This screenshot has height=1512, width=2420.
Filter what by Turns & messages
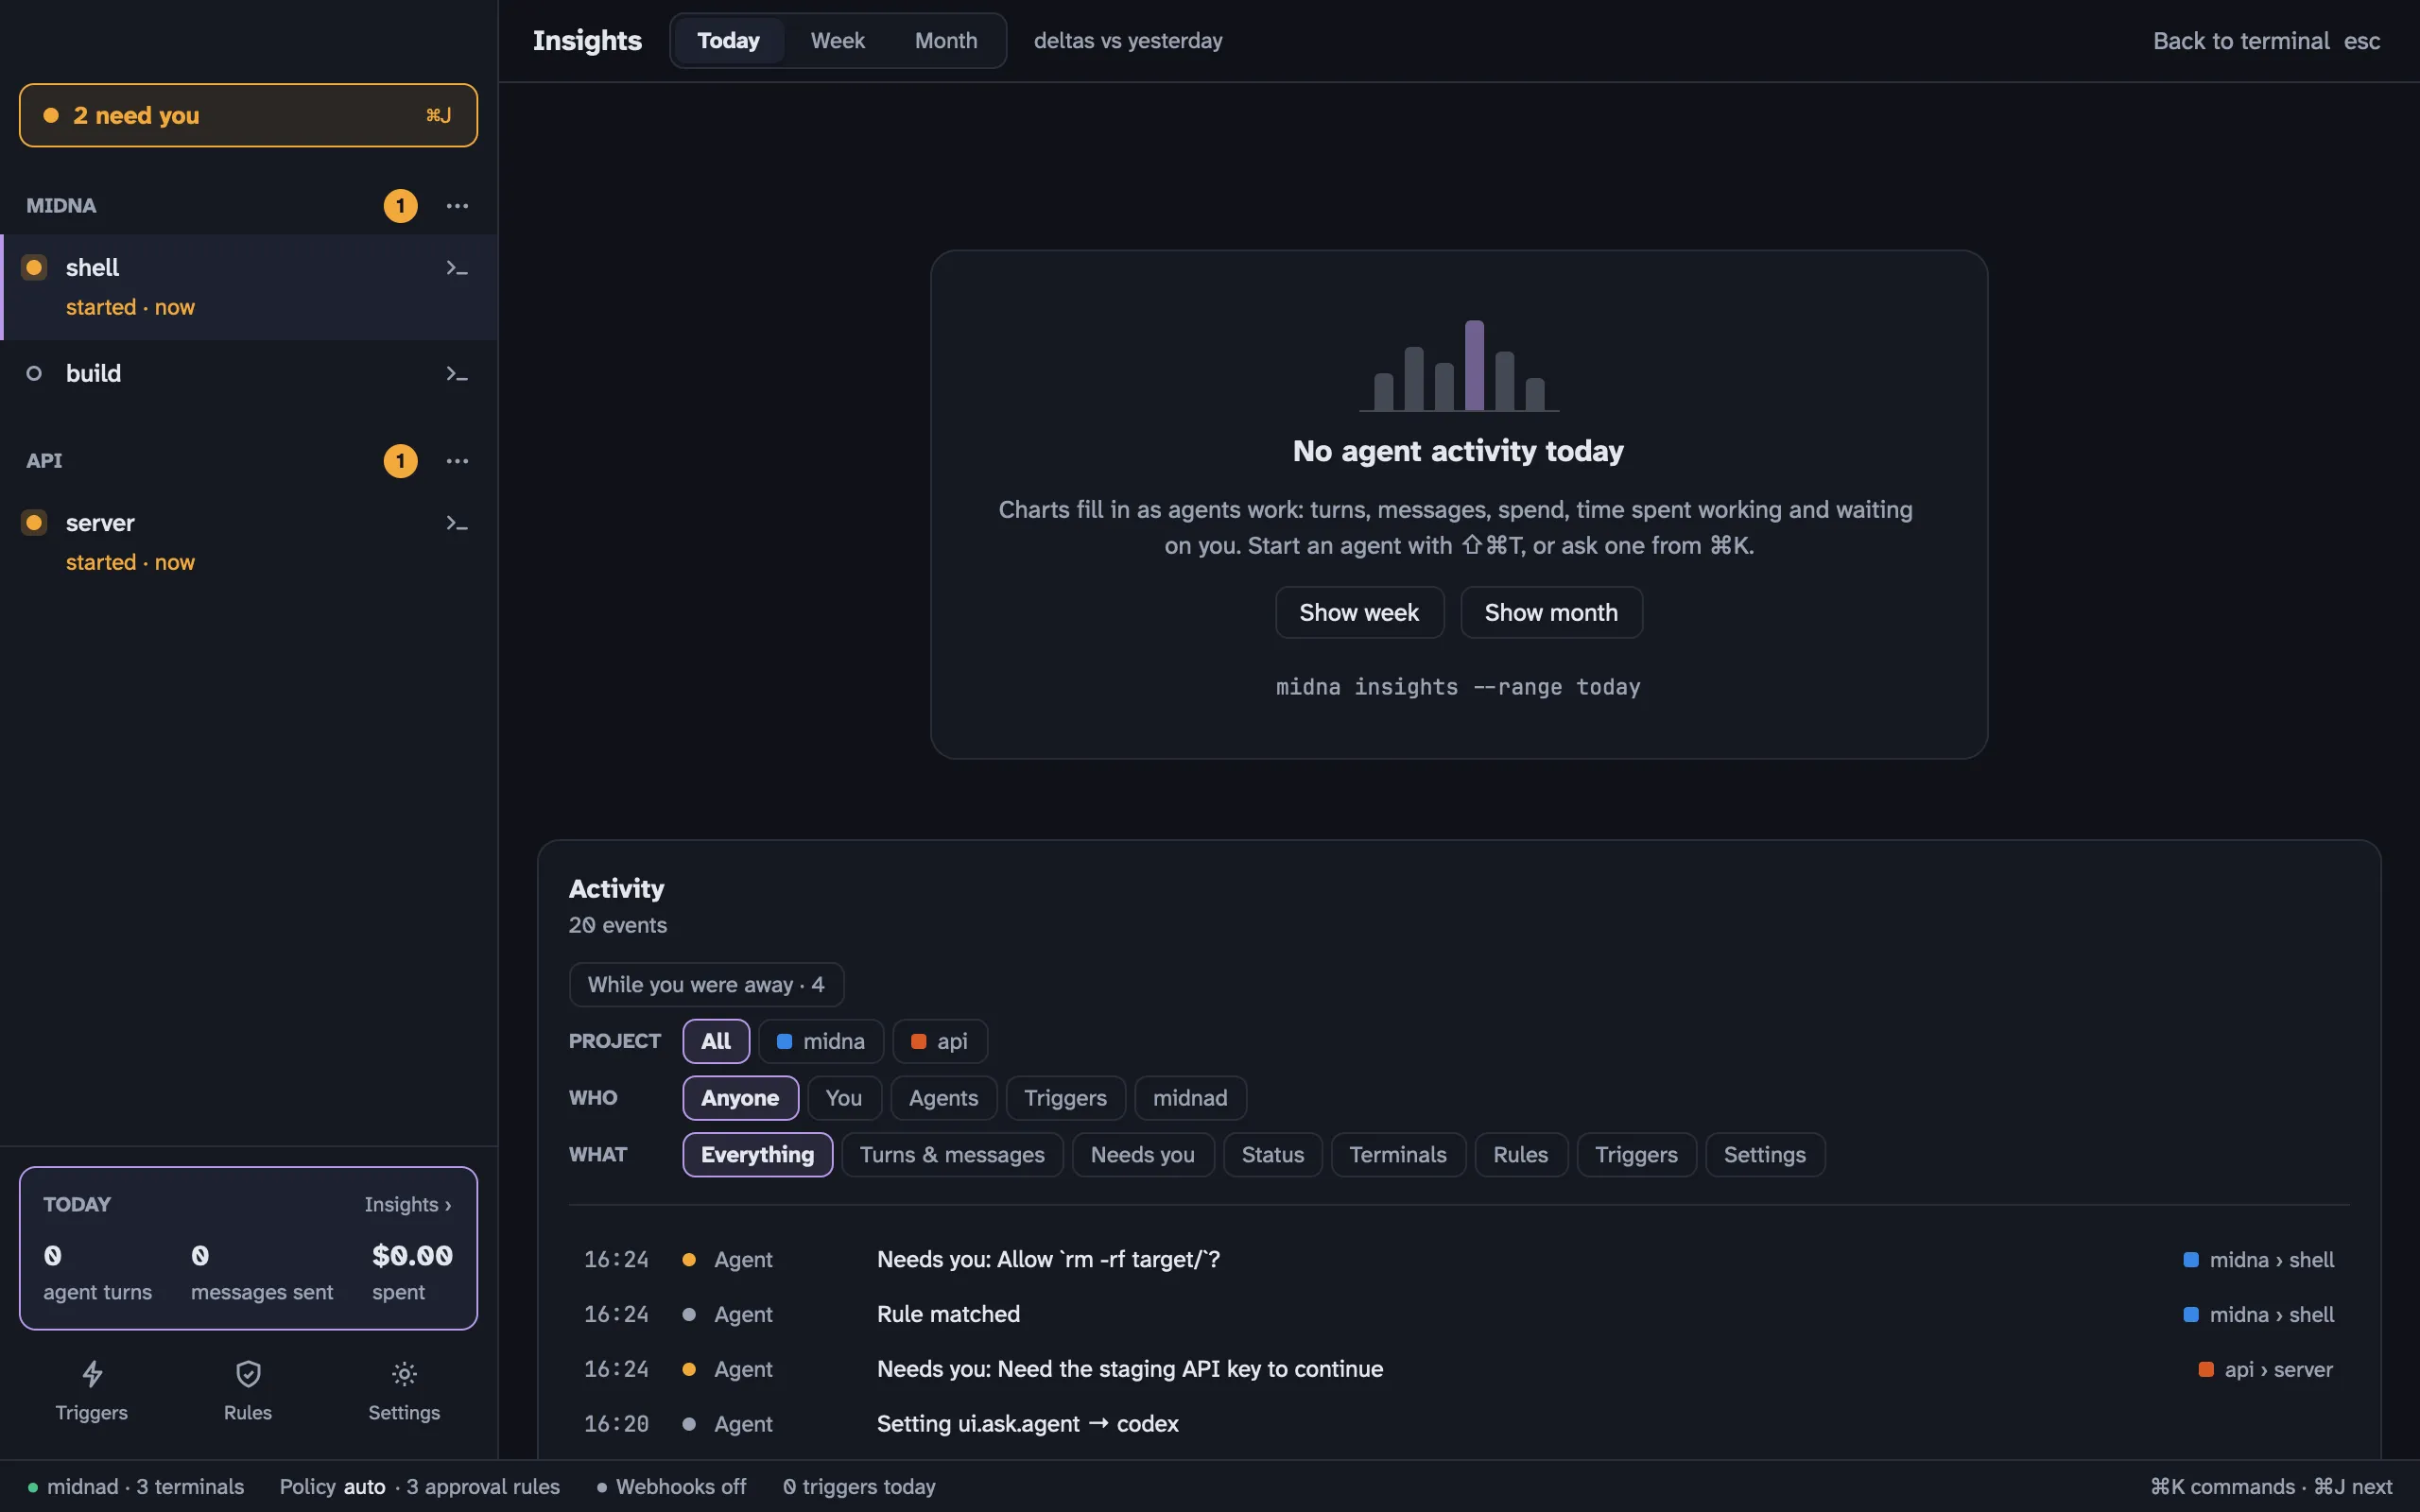pos(952,1155)
